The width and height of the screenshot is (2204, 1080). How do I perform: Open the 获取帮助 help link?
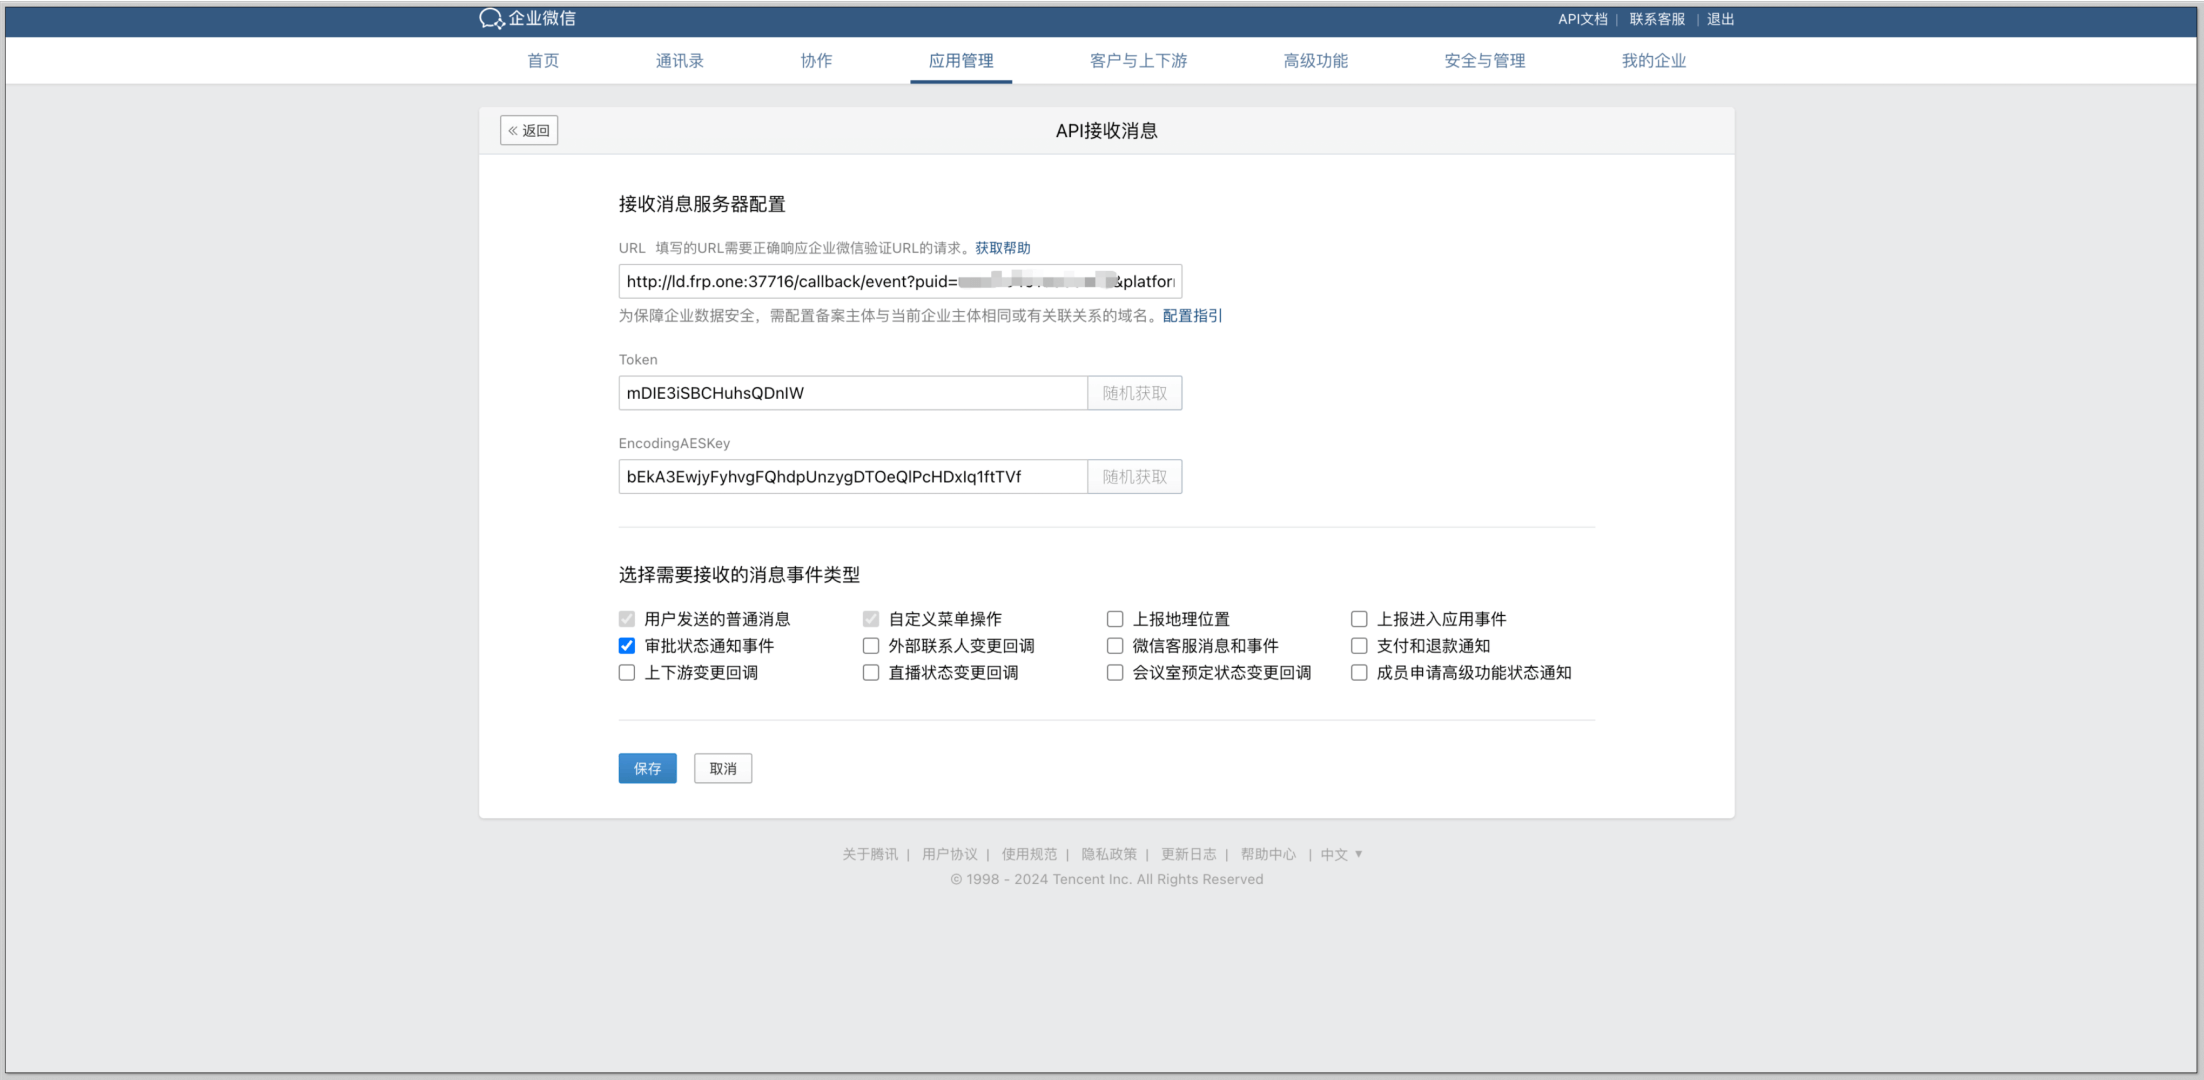point(1002,248)
